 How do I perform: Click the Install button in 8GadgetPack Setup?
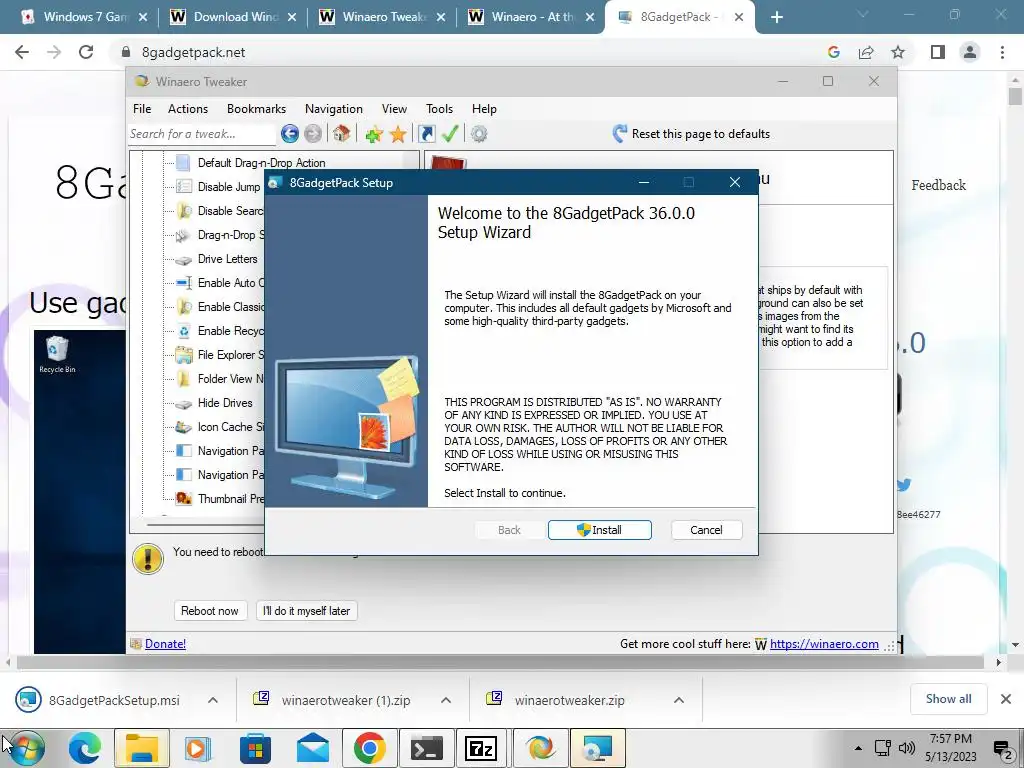click(x=600, y=530)
